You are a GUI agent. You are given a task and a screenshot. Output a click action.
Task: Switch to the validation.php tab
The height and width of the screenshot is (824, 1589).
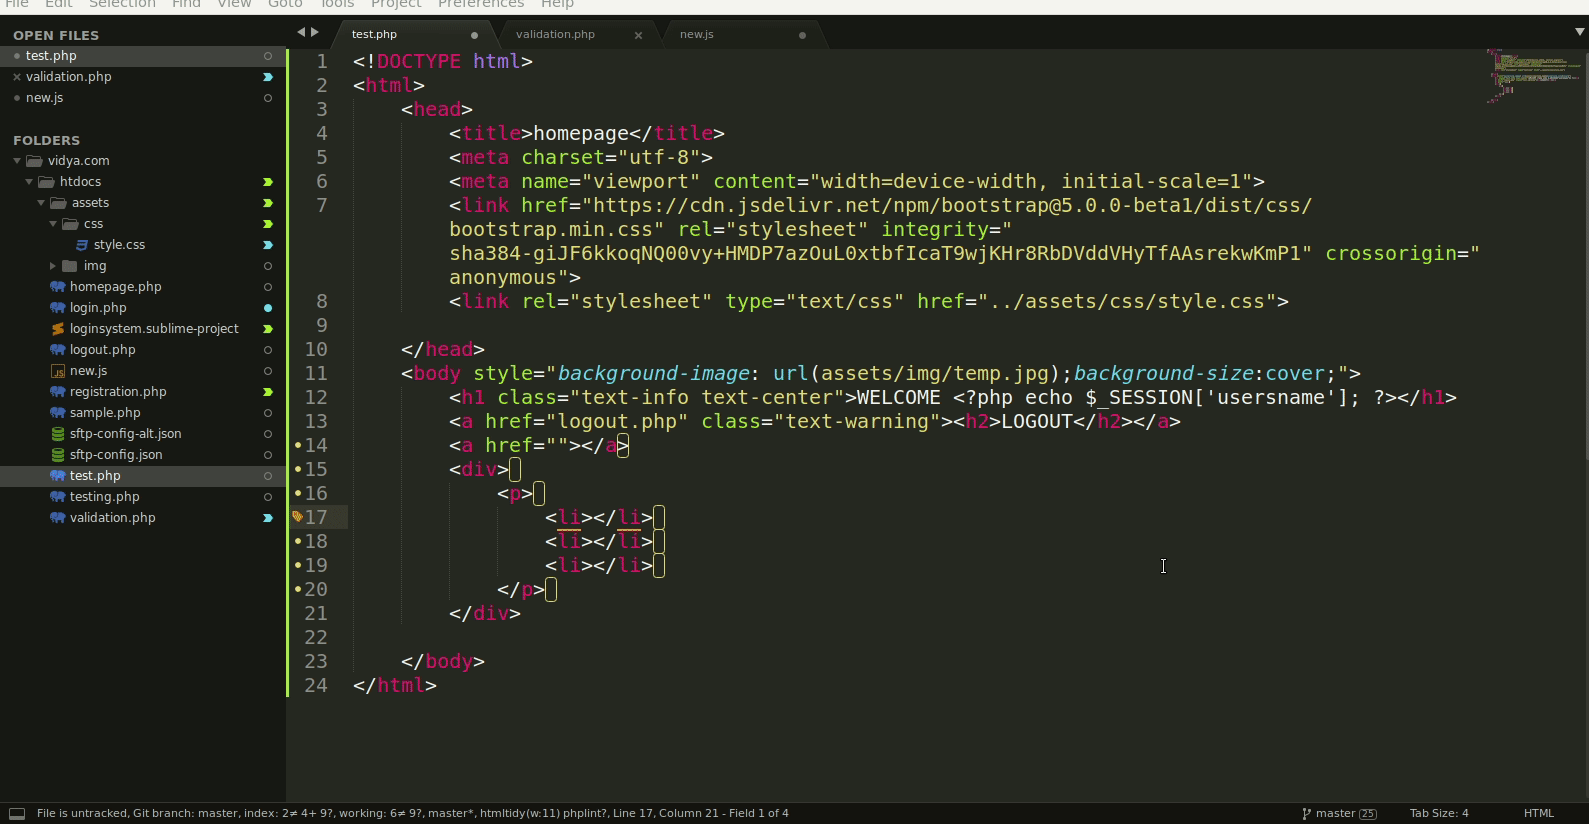(x=555, y=35)
